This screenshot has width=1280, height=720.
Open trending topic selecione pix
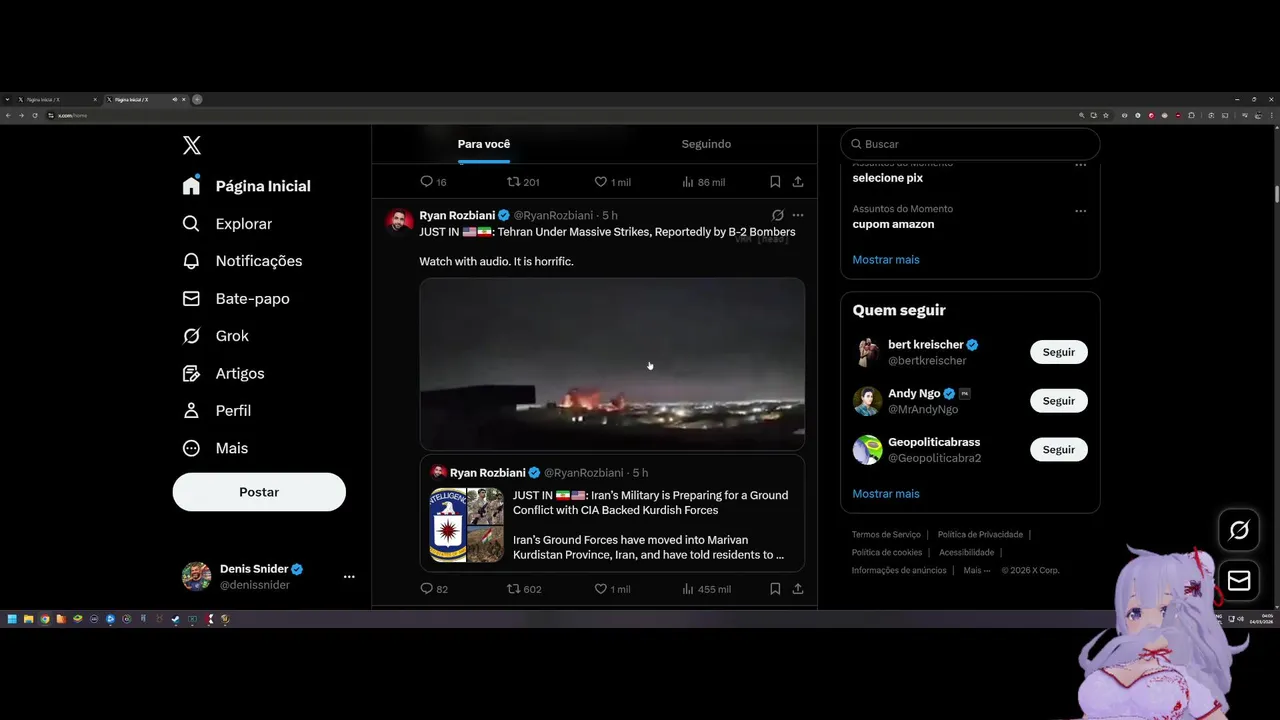pyautogui.click(x=887, y=178)
